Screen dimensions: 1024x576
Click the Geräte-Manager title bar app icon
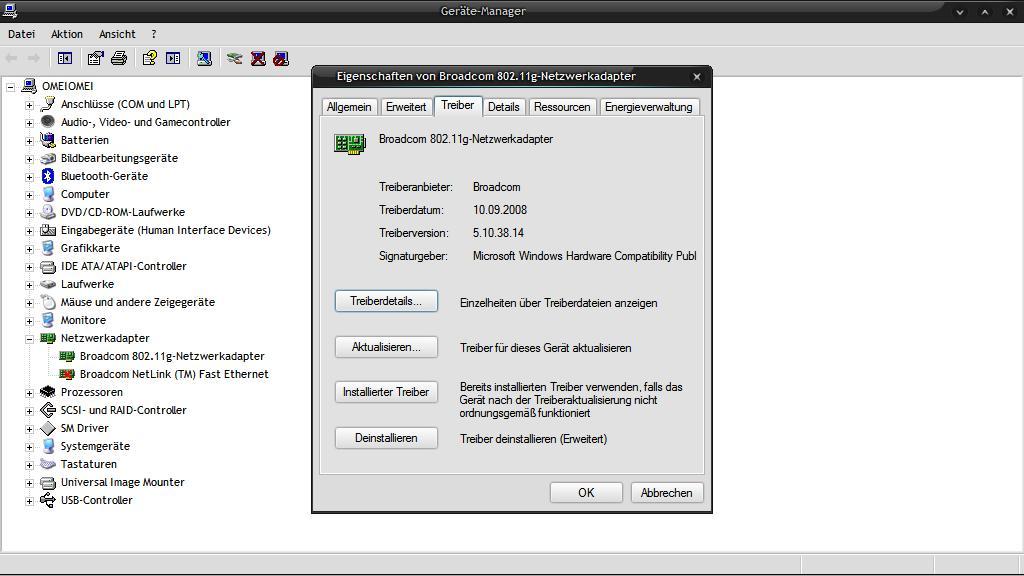(x=10, y=10)
